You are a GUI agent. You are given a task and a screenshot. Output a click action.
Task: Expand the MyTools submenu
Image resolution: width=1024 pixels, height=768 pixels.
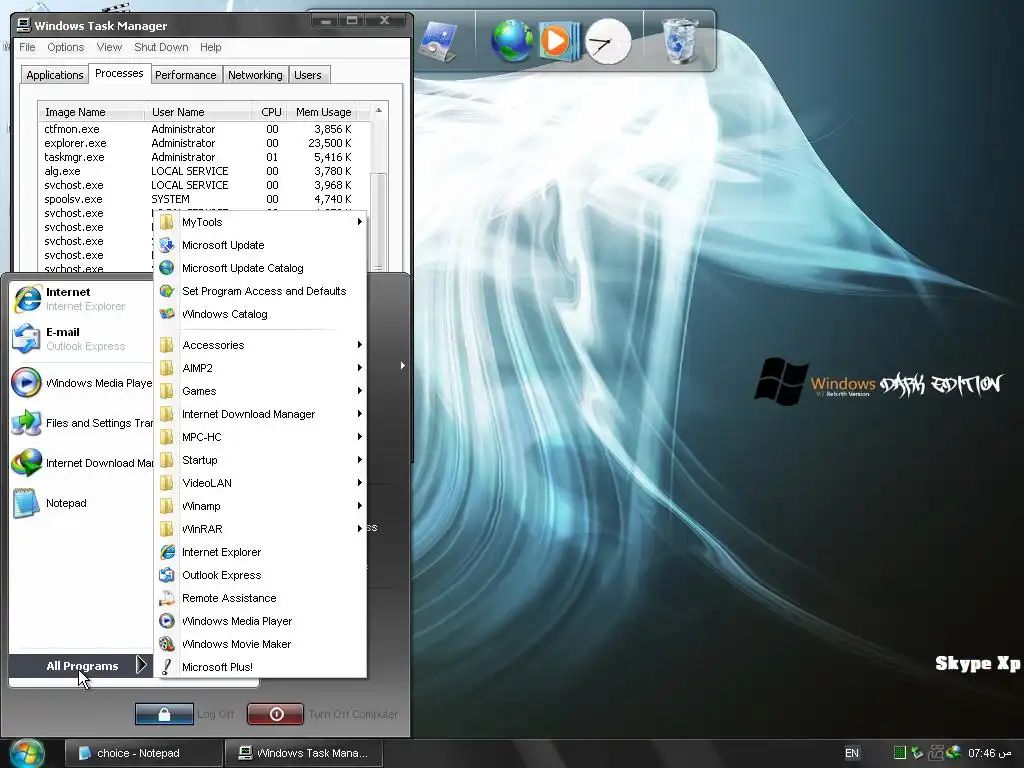261,222
